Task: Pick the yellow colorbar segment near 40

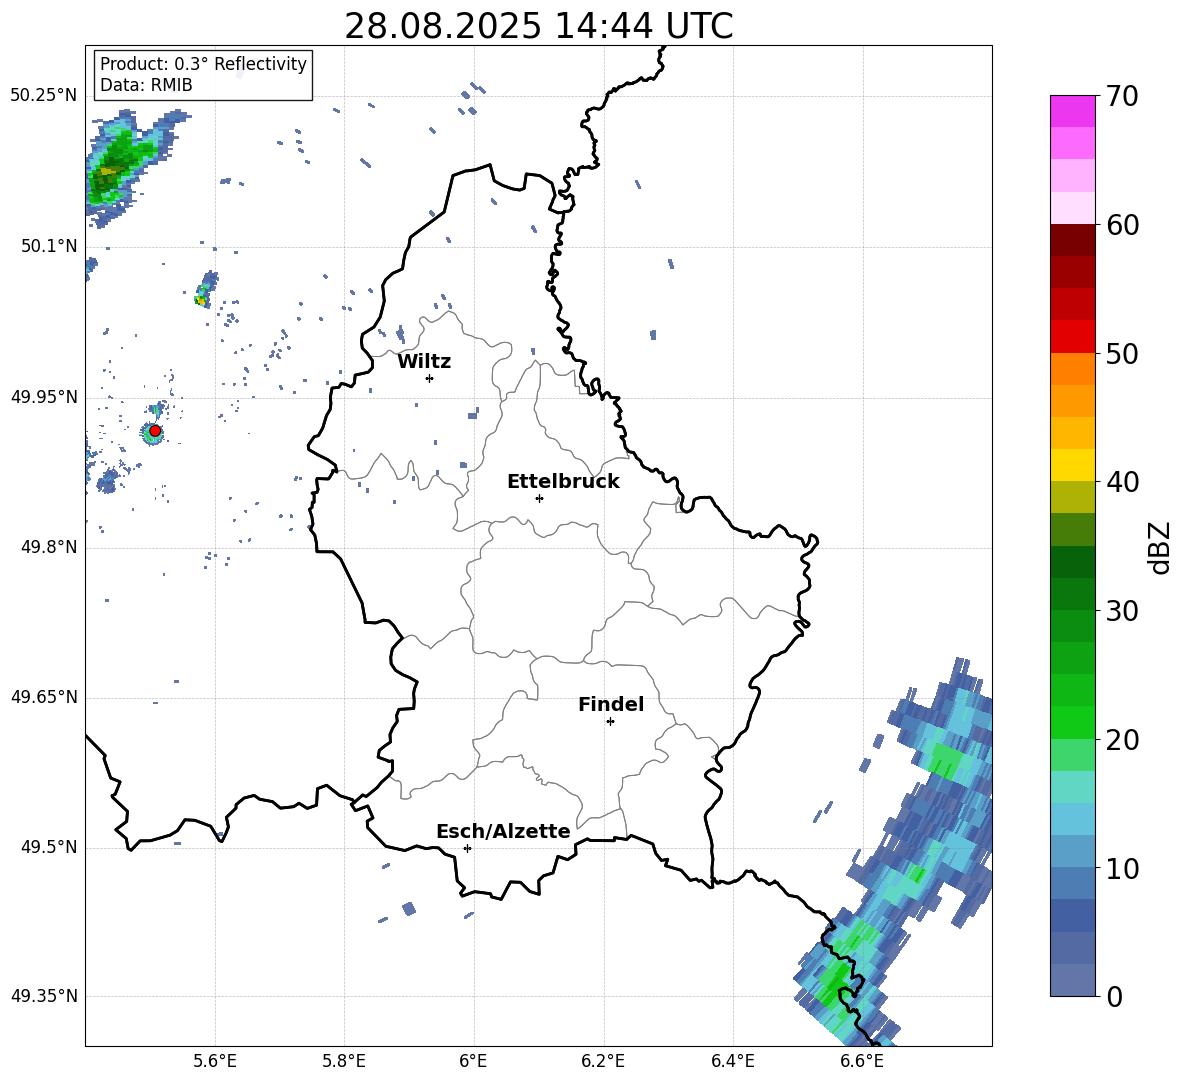Action: pyautogui.click(x=1073, y=465)
